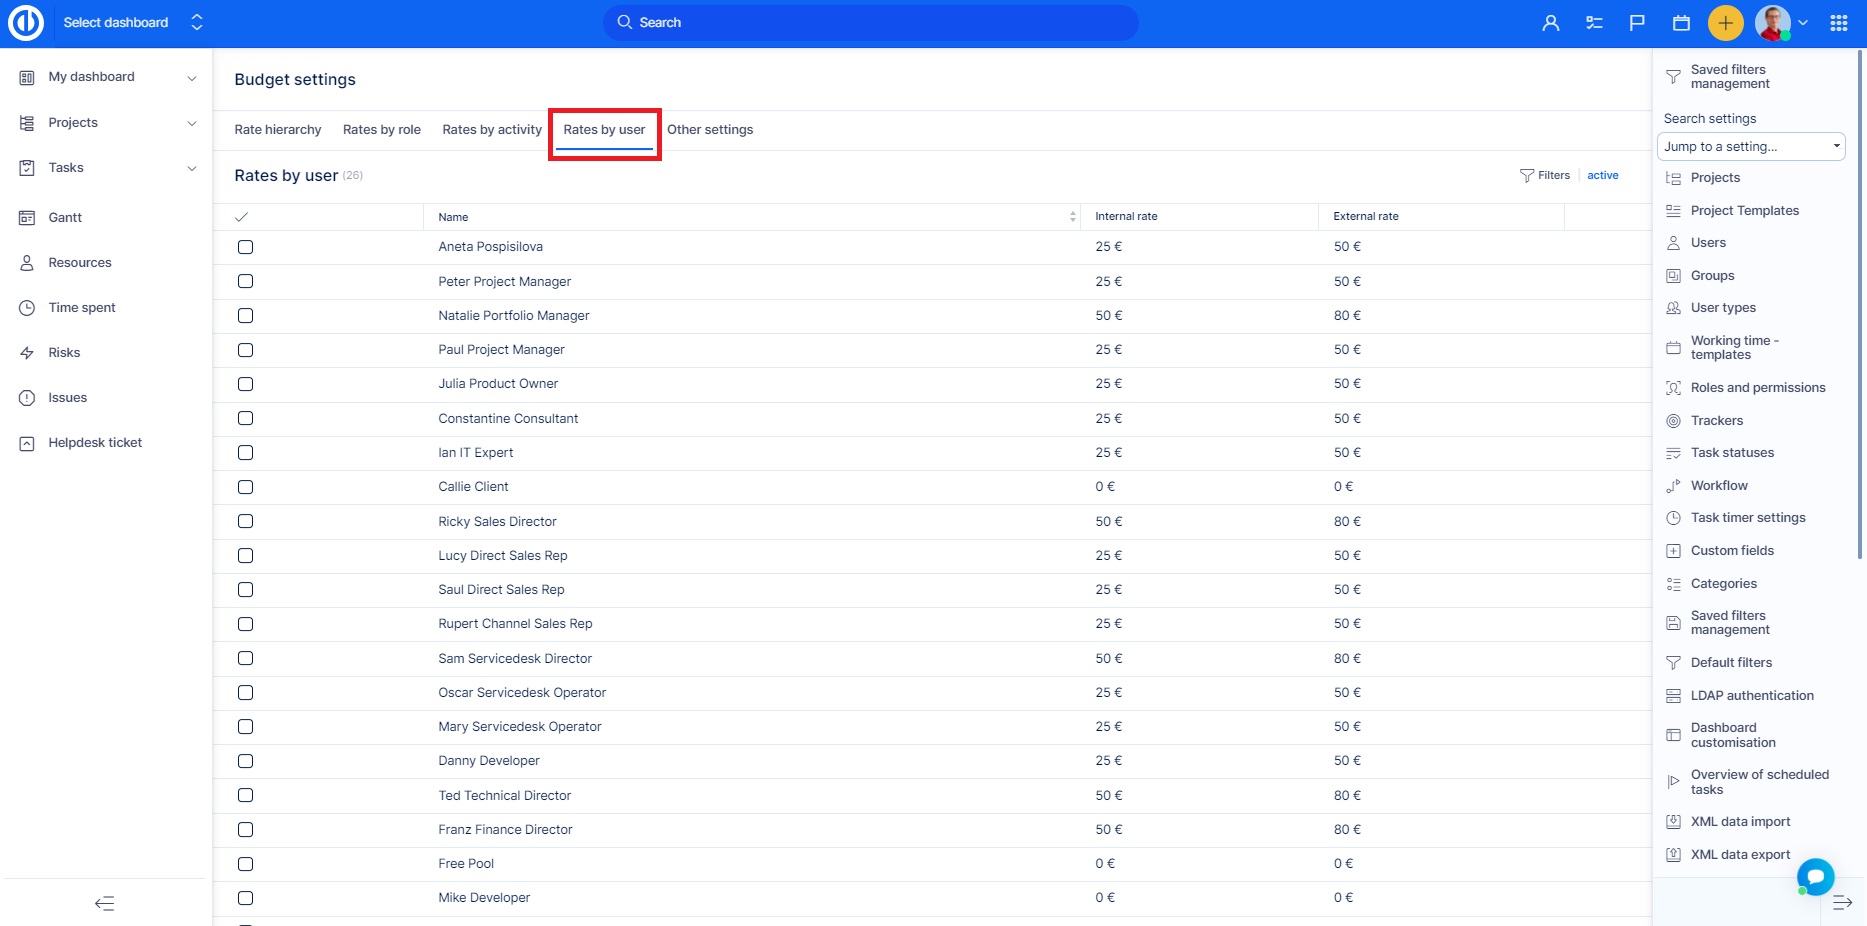Click the flag icon in header
Image resolution: width=1867 pixels, height=926 pixels.
(x=1637, y=23)
